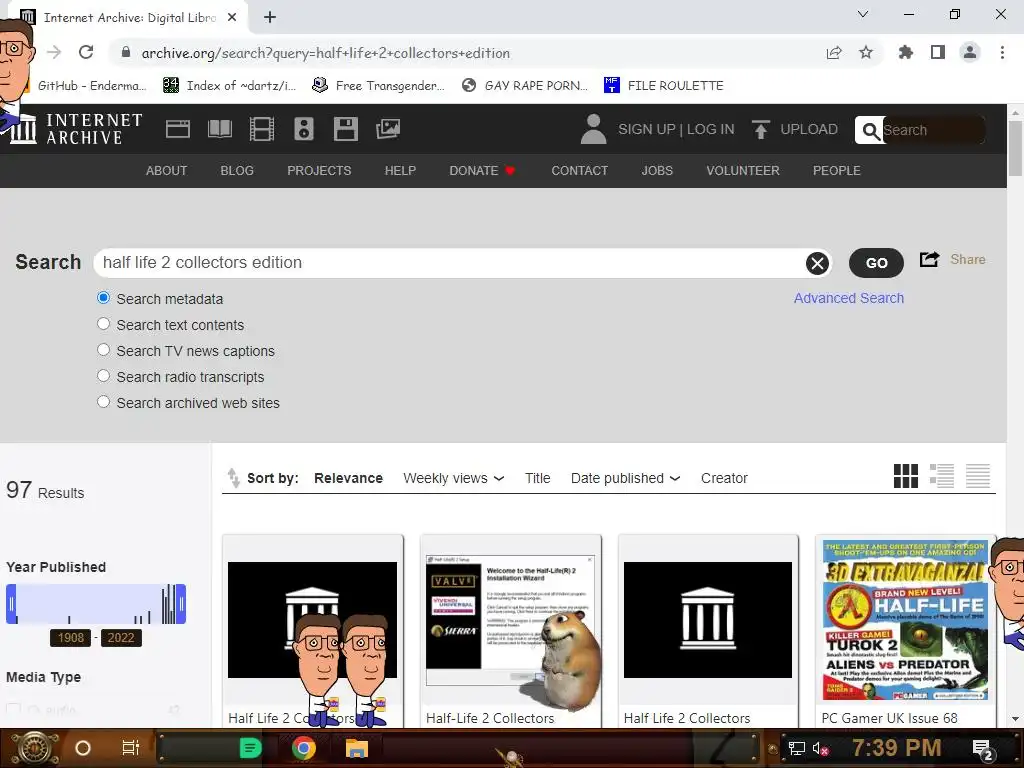
Task: Go forward with the browser arrow
Action: (54, 52)
